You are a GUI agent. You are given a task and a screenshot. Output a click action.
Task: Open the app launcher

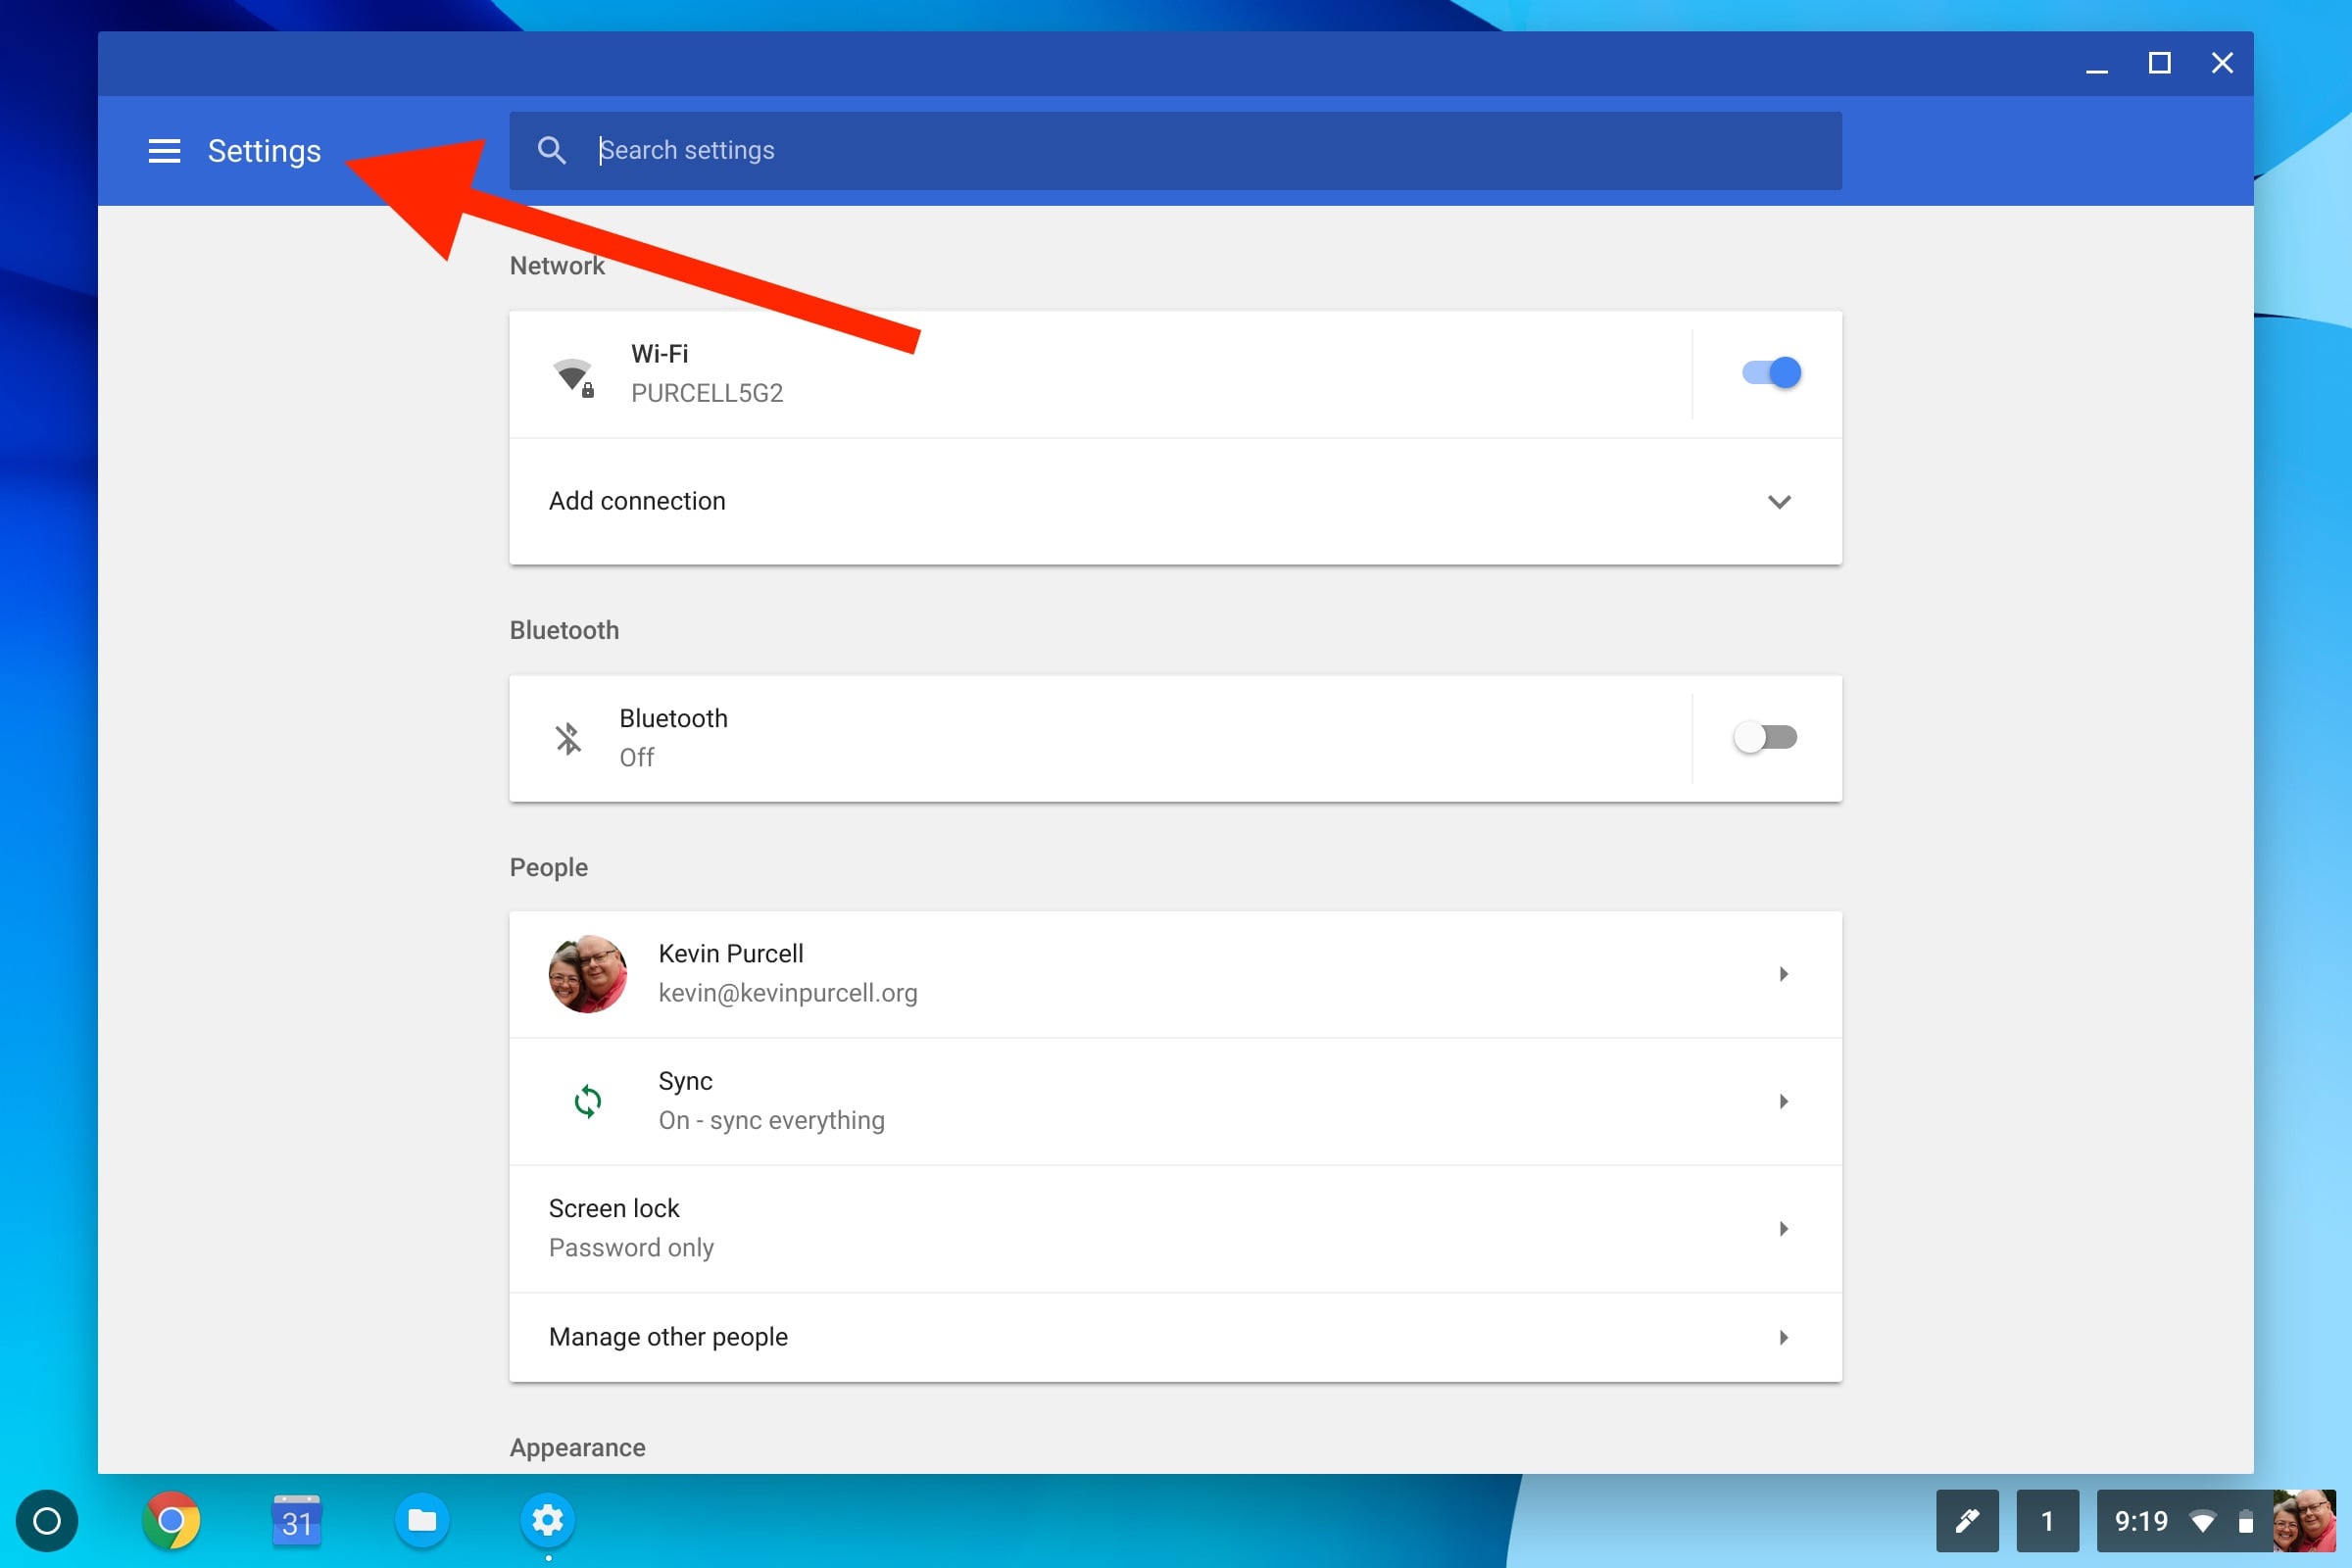click(x=47, y=1521)
